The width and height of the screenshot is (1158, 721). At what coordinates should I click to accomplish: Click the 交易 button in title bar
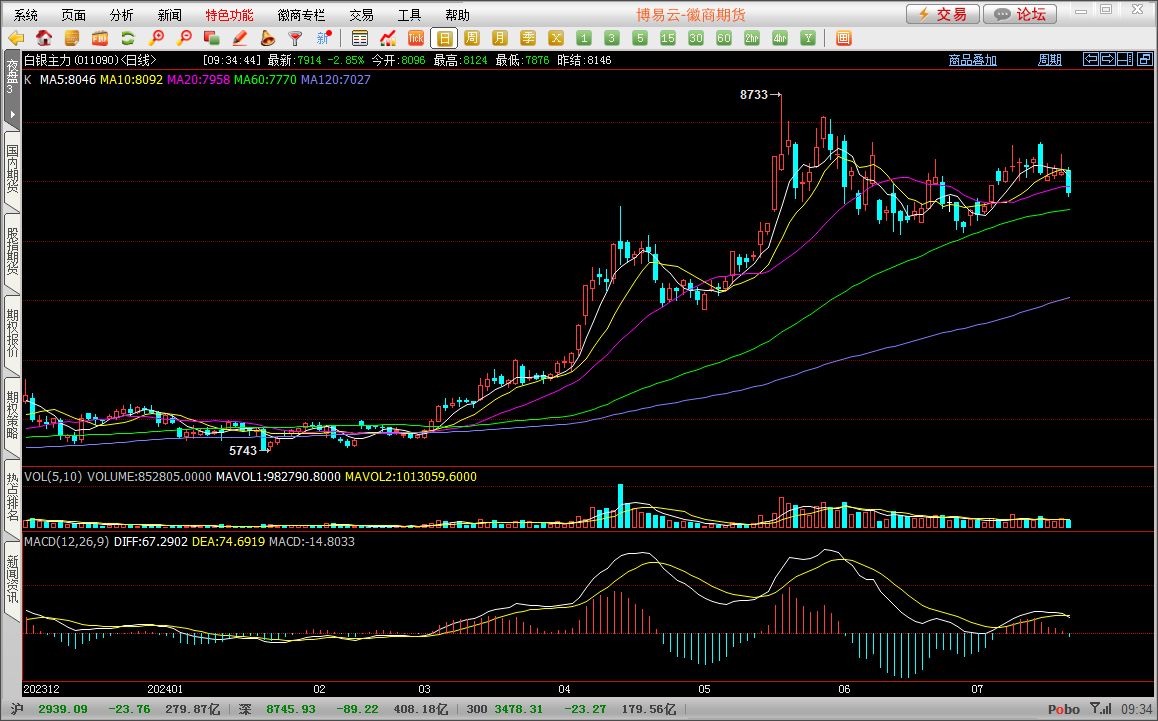[942, 14]
